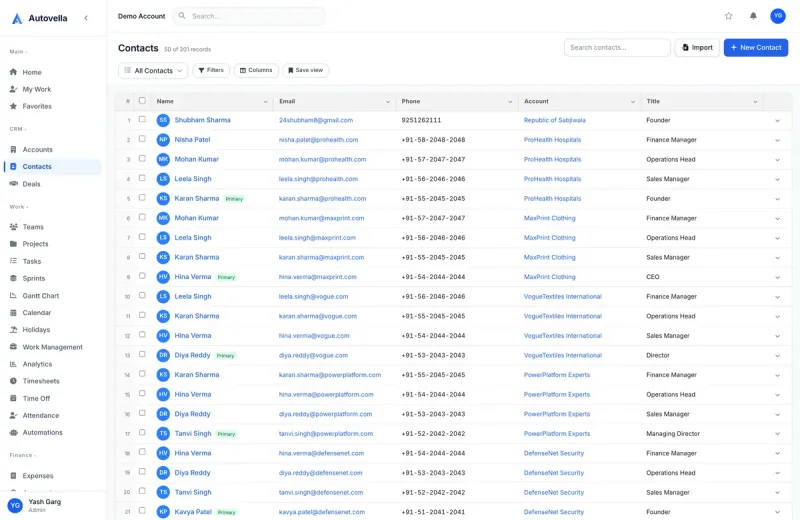This screenshot has height=520, width=800.
Task: Select checkbox for row 5 Karan Sharma
Action: coord(142,197)
